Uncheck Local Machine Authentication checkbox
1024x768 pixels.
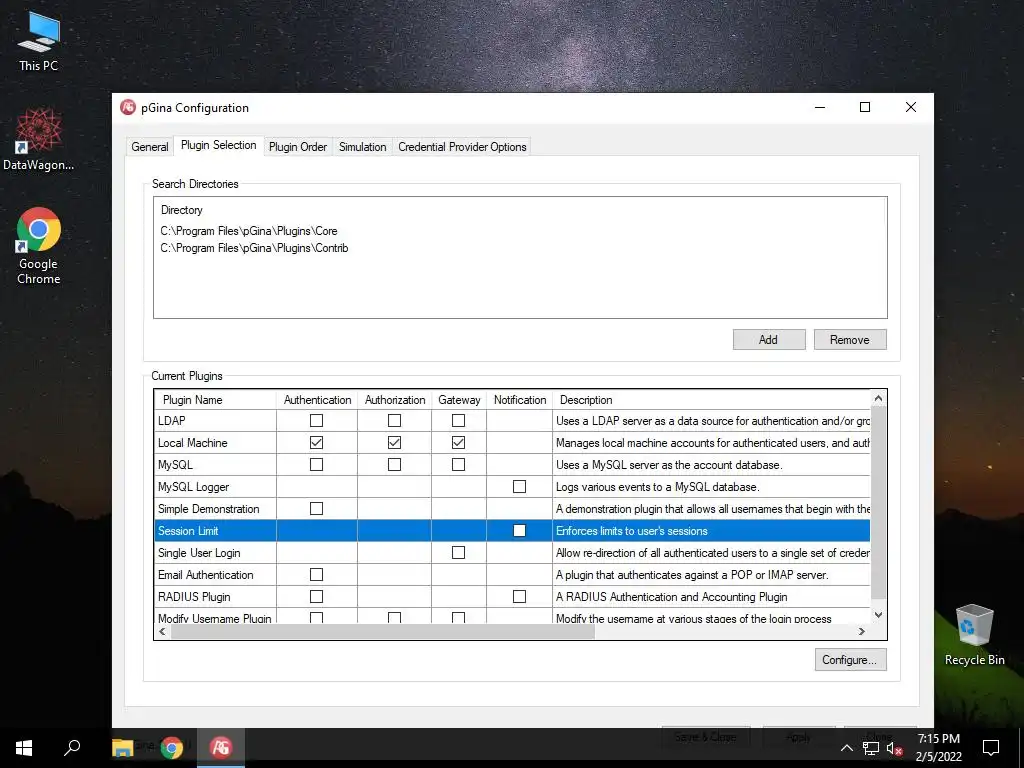coord(316,443)
